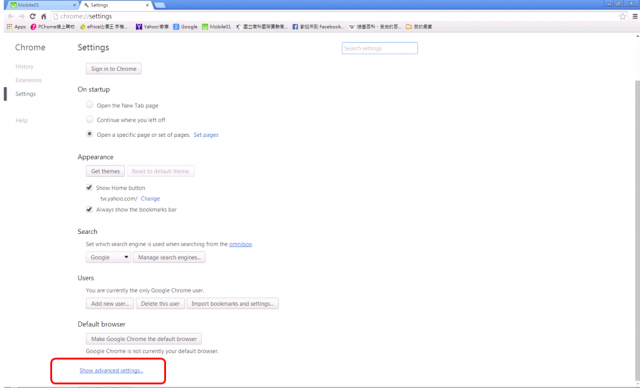This screenshot has height=388, width=640.
Task: Click Reset to default theme button
Action: click(160, 171)
